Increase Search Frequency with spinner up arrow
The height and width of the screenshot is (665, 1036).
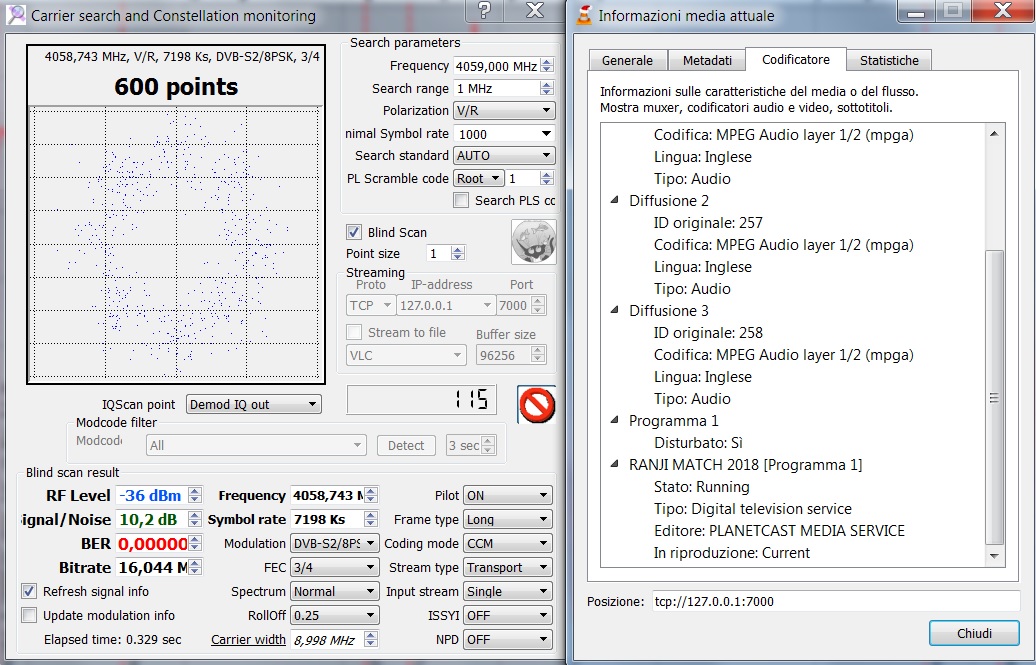[547, 62]
